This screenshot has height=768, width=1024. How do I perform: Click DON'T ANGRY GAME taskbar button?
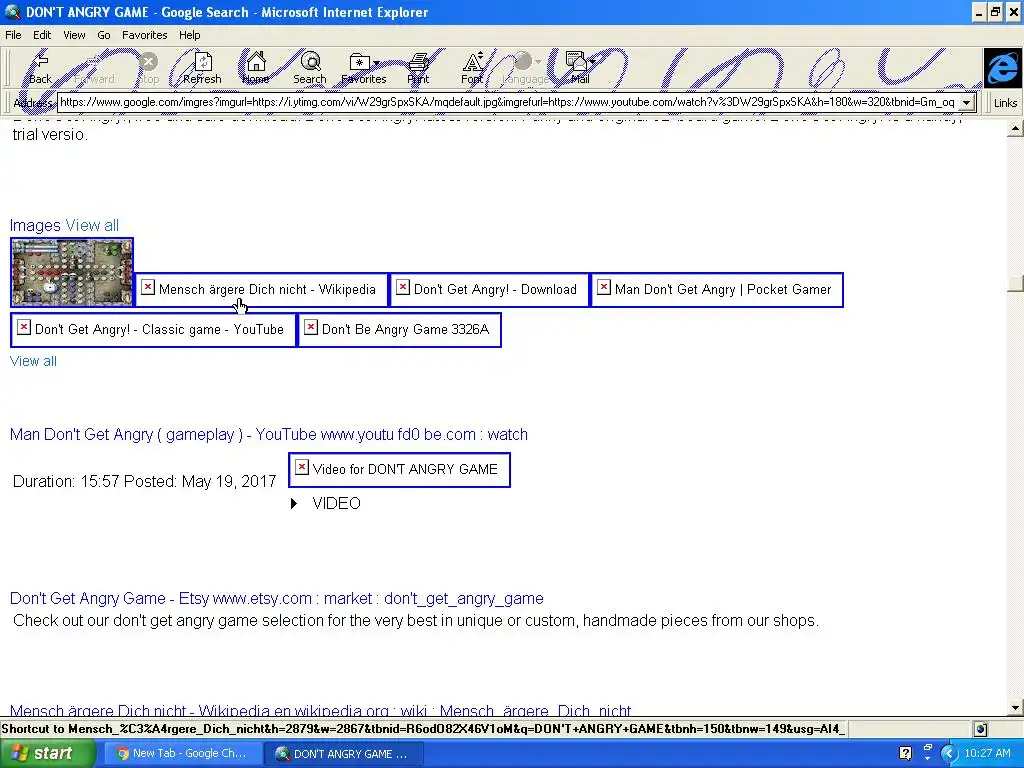click(x=344, y=753)
